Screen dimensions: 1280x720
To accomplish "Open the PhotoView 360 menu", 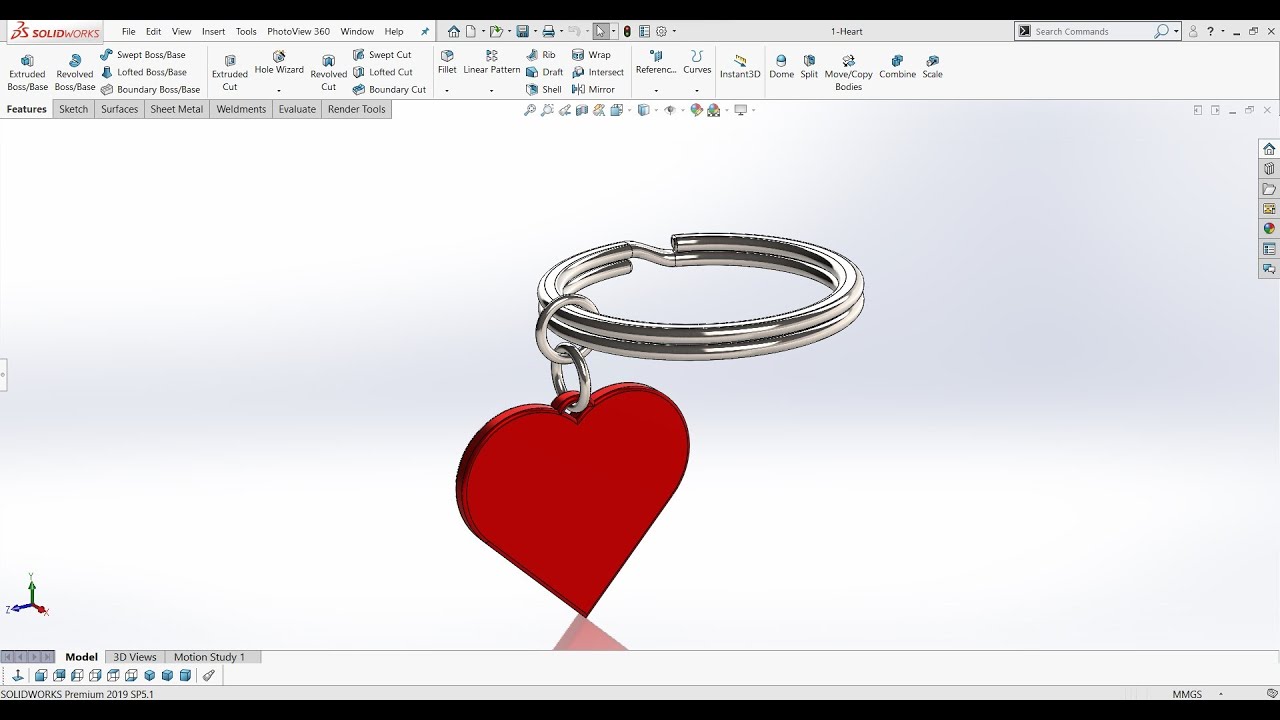I will [x=298, y=32].
